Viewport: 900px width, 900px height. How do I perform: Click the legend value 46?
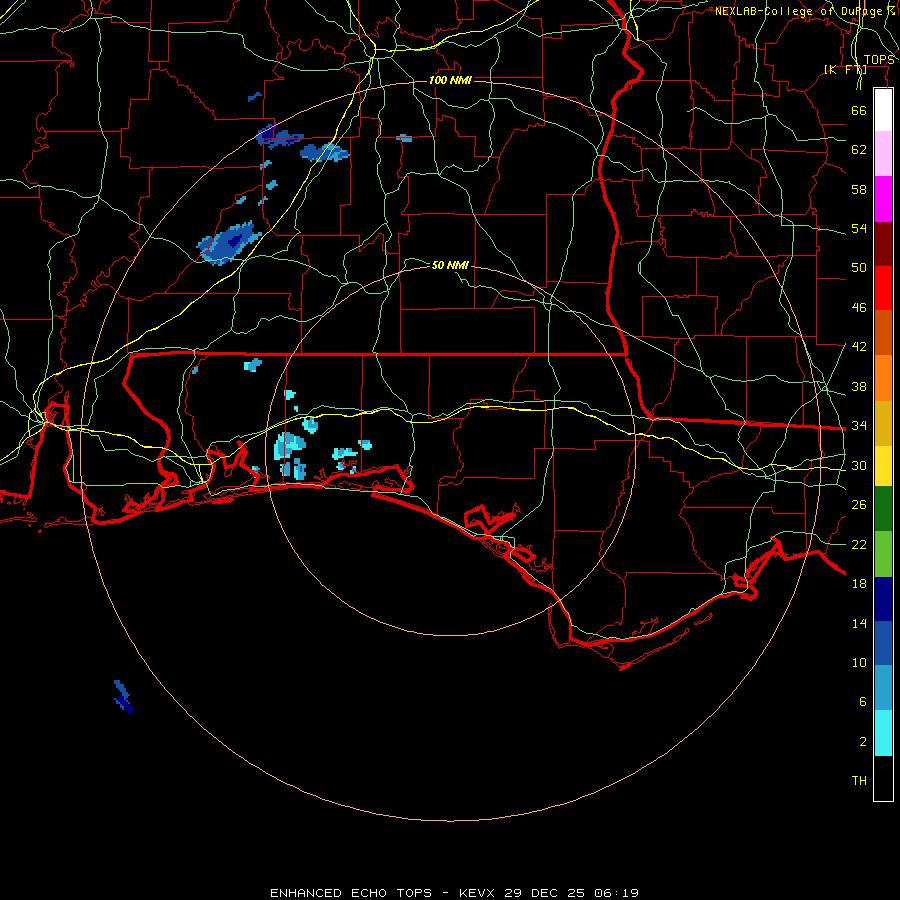(859, 308)
